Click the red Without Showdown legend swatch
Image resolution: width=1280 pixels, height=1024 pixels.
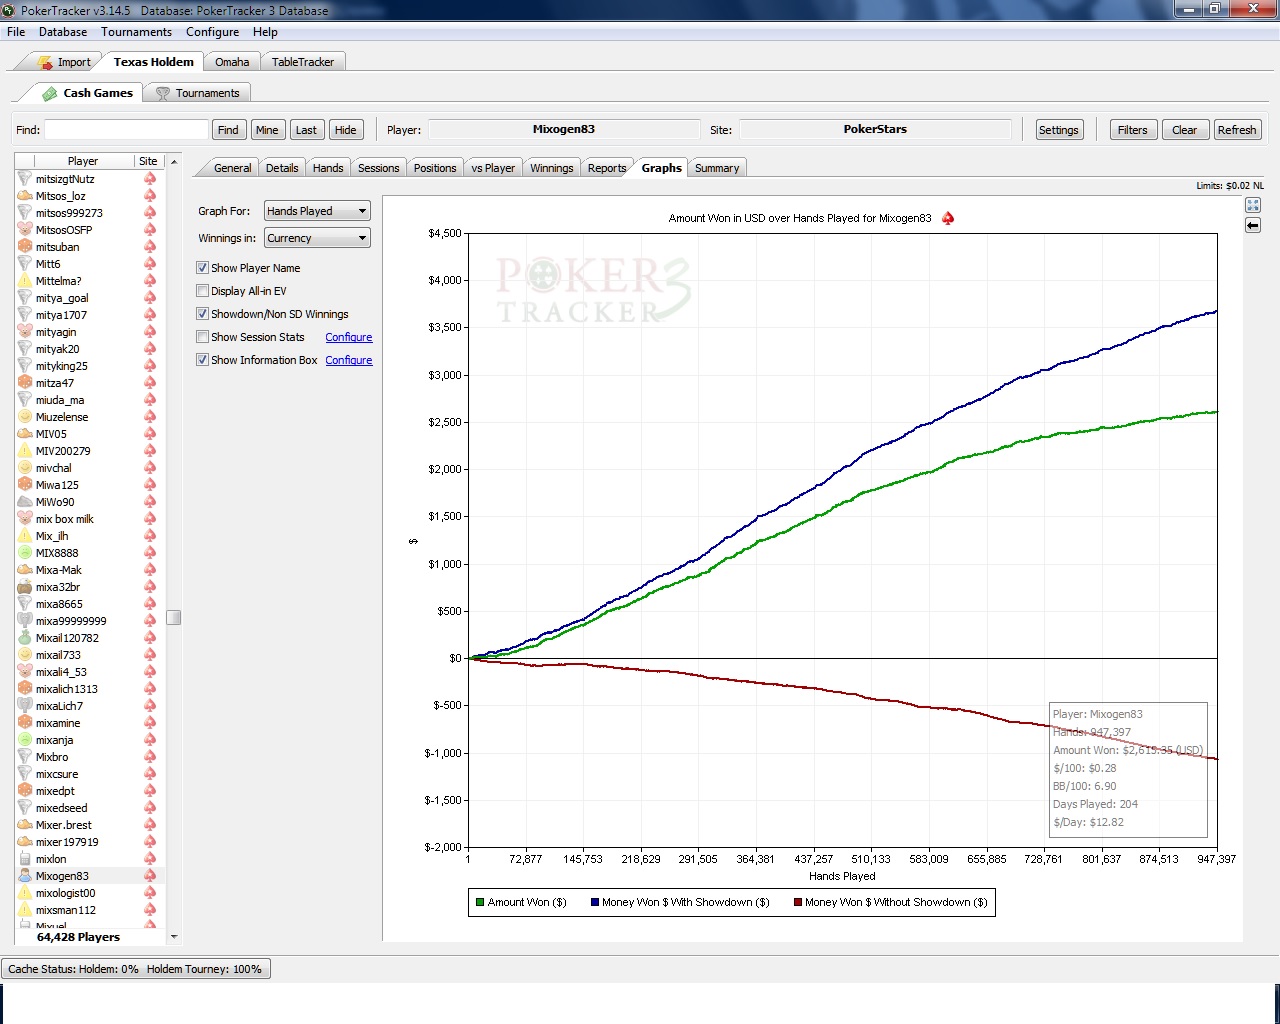798,902
